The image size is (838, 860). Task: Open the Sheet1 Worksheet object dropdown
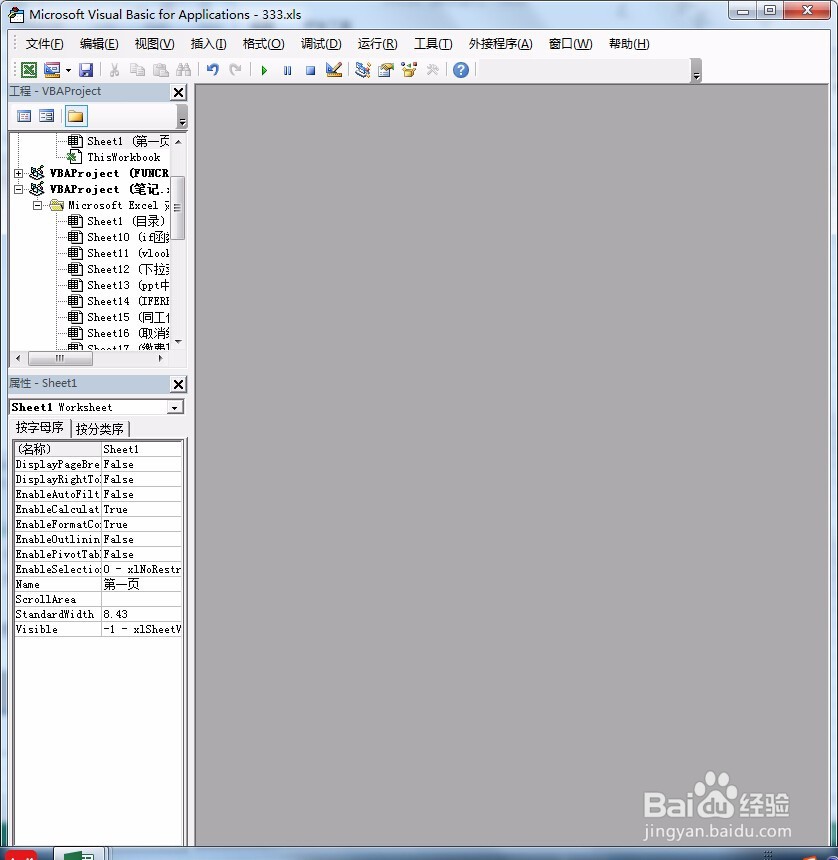click(175, 408)
